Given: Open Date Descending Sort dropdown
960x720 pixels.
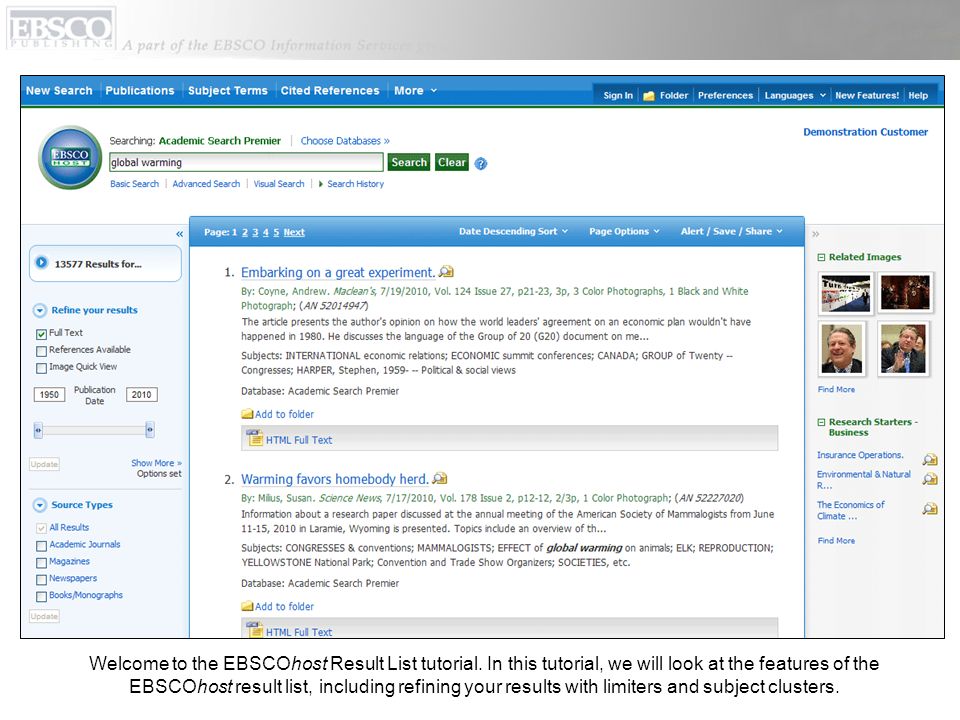Looking at the screenshot, I should point(513,231).
